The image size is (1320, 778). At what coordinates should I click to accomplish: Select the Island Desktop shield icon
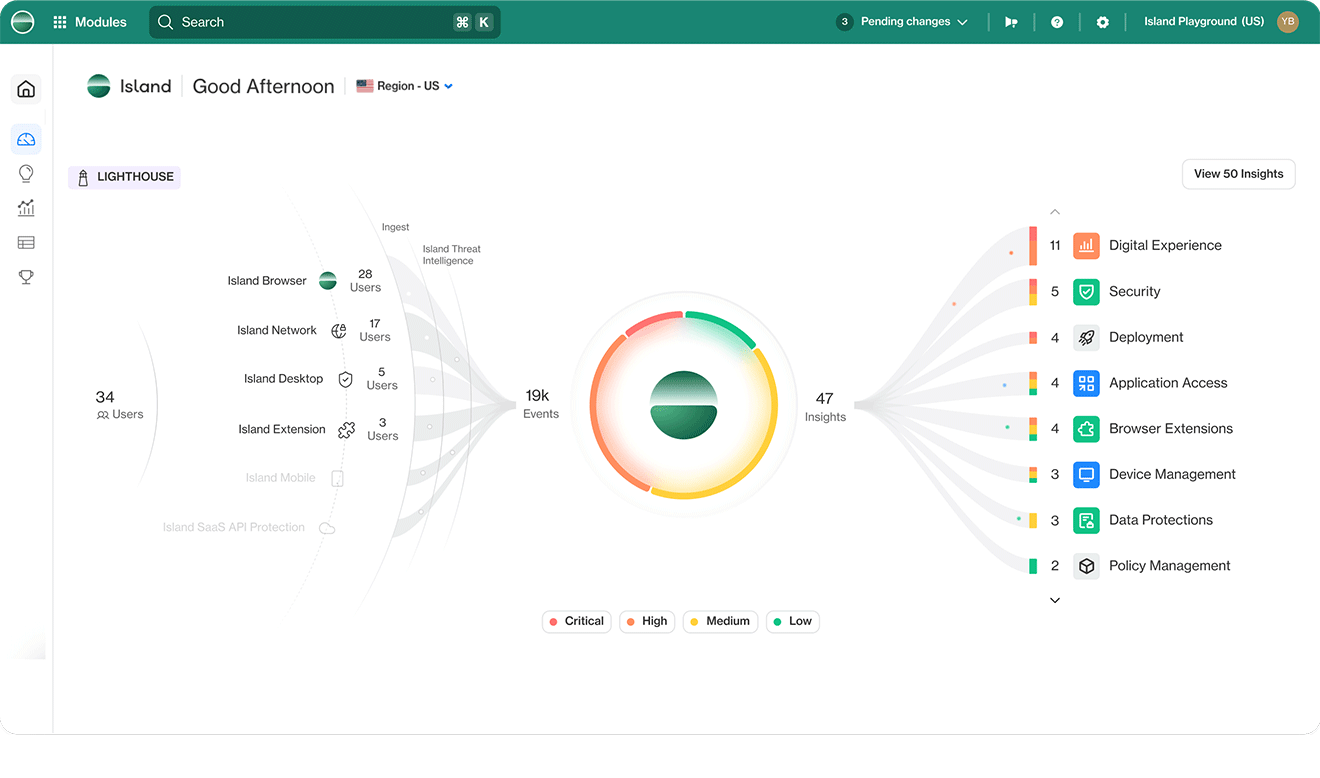pos(345,380)
